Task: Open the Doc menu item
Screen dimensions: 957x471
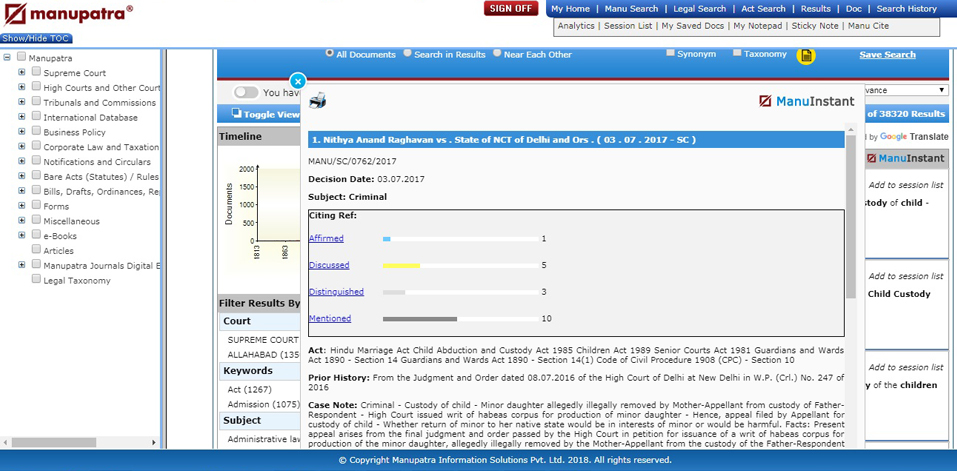Action: [x=853, y=9]
